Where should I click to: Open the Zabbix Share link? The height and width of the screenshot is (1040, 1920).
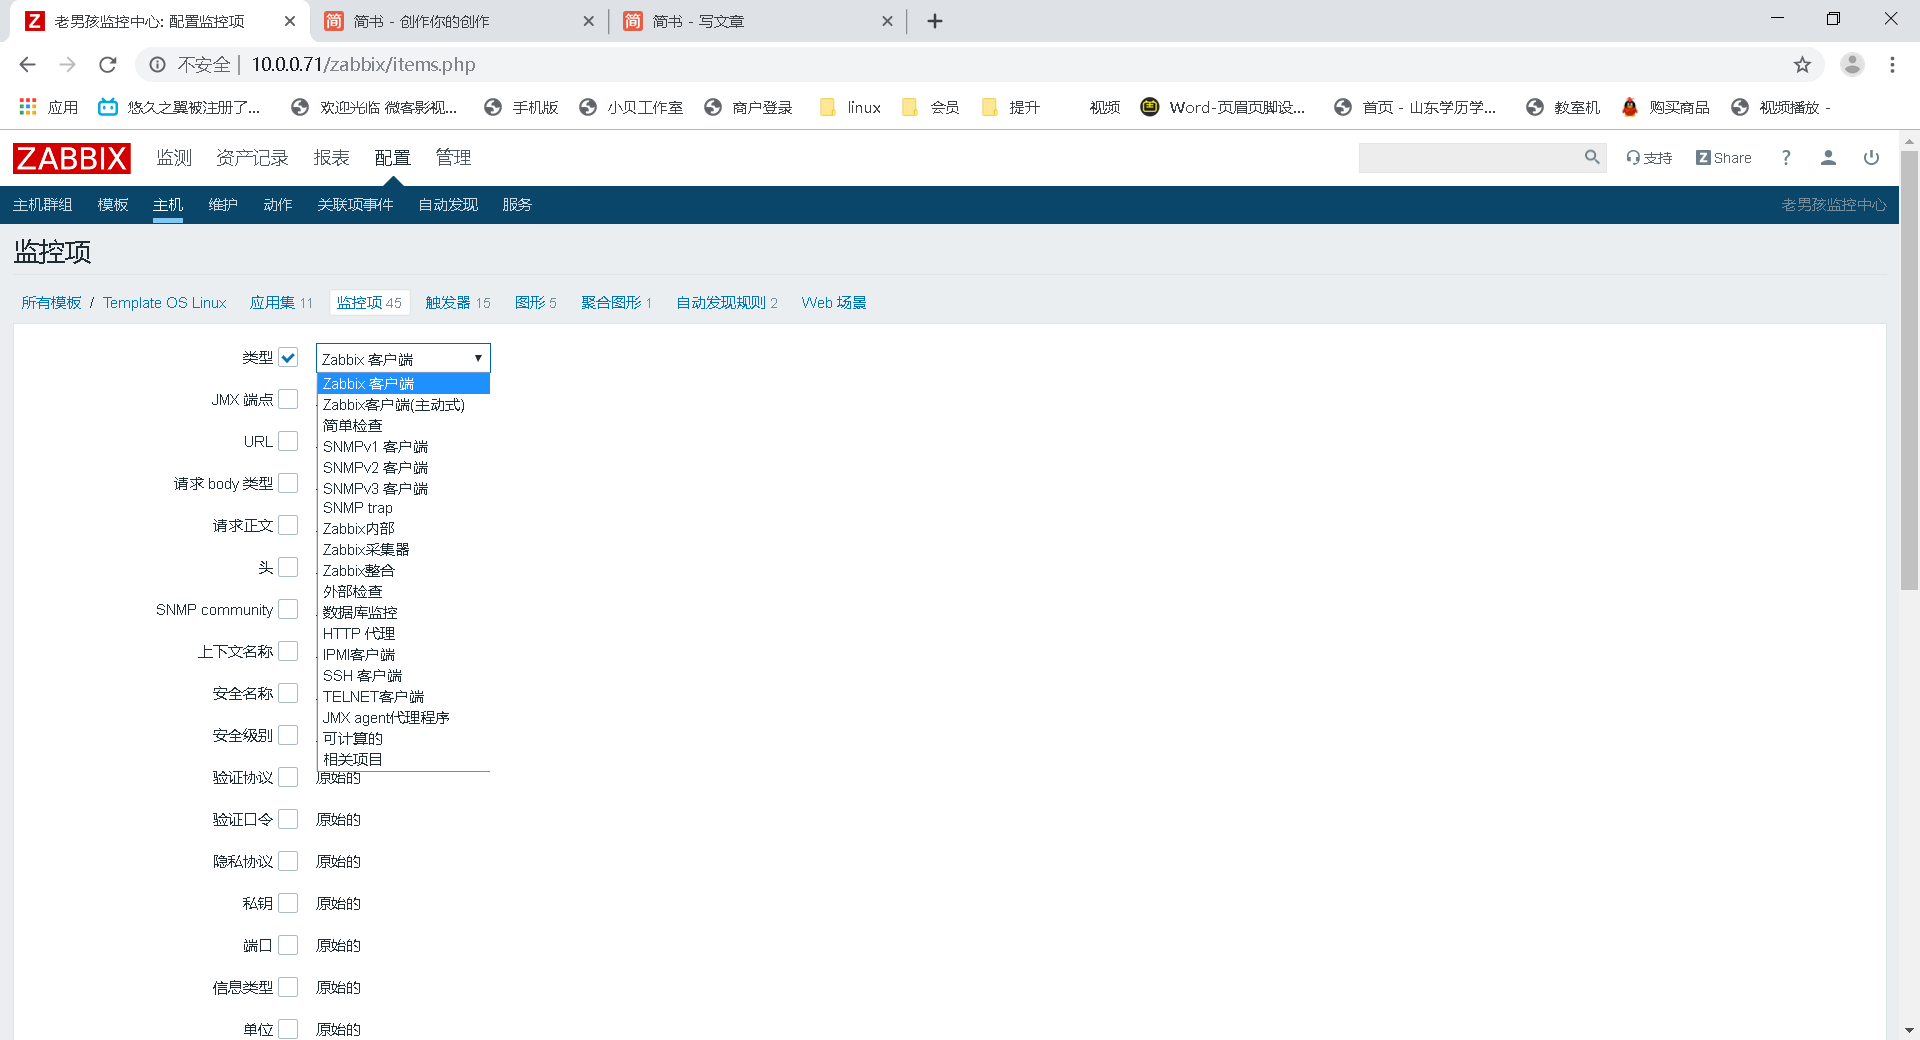point(1723,158)
